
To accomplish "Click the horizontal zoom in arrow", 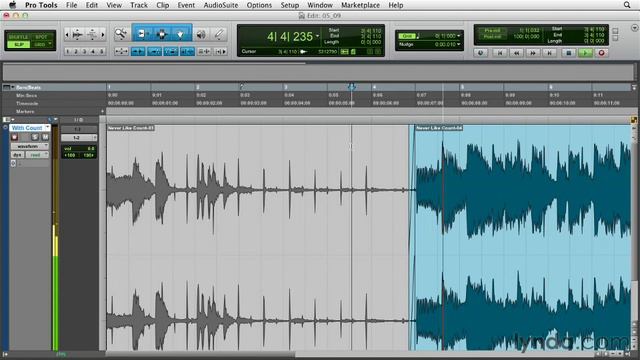I will tap(103, 35).
